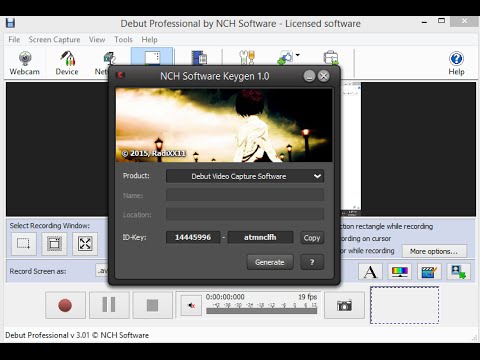
Task: Click the Copy button in Keygen
Action: (x=312, y=238)
